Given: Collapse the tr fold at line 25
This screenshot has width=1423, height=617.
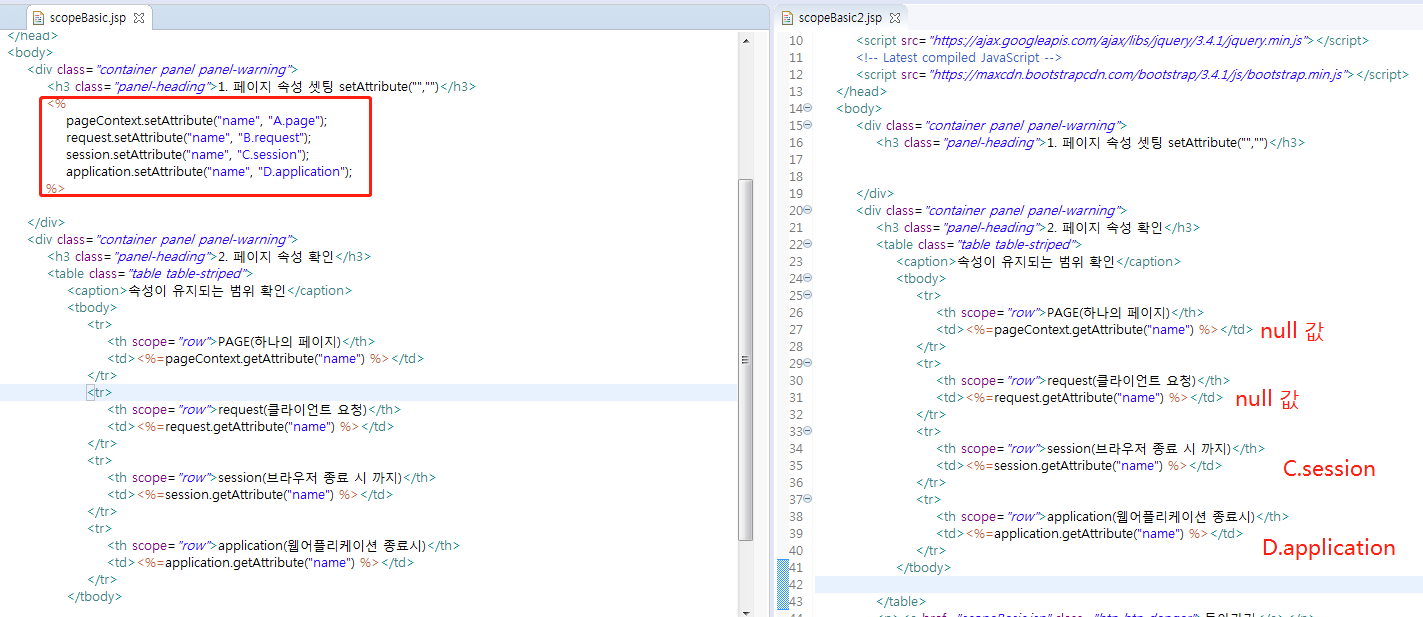Looking at the screenshot, I should (x=808, y=295).
